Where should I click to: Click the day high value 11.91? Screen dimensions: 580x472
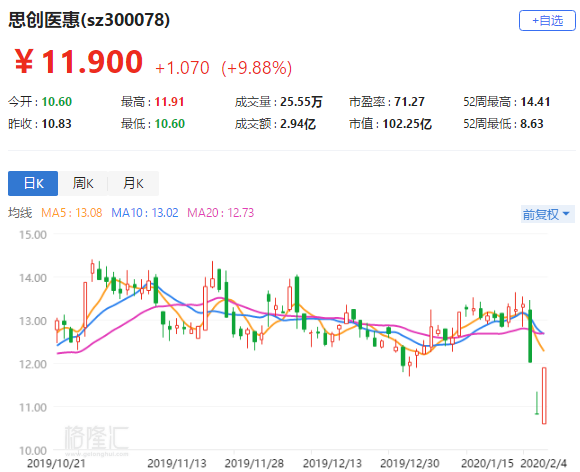pos(169,101)
